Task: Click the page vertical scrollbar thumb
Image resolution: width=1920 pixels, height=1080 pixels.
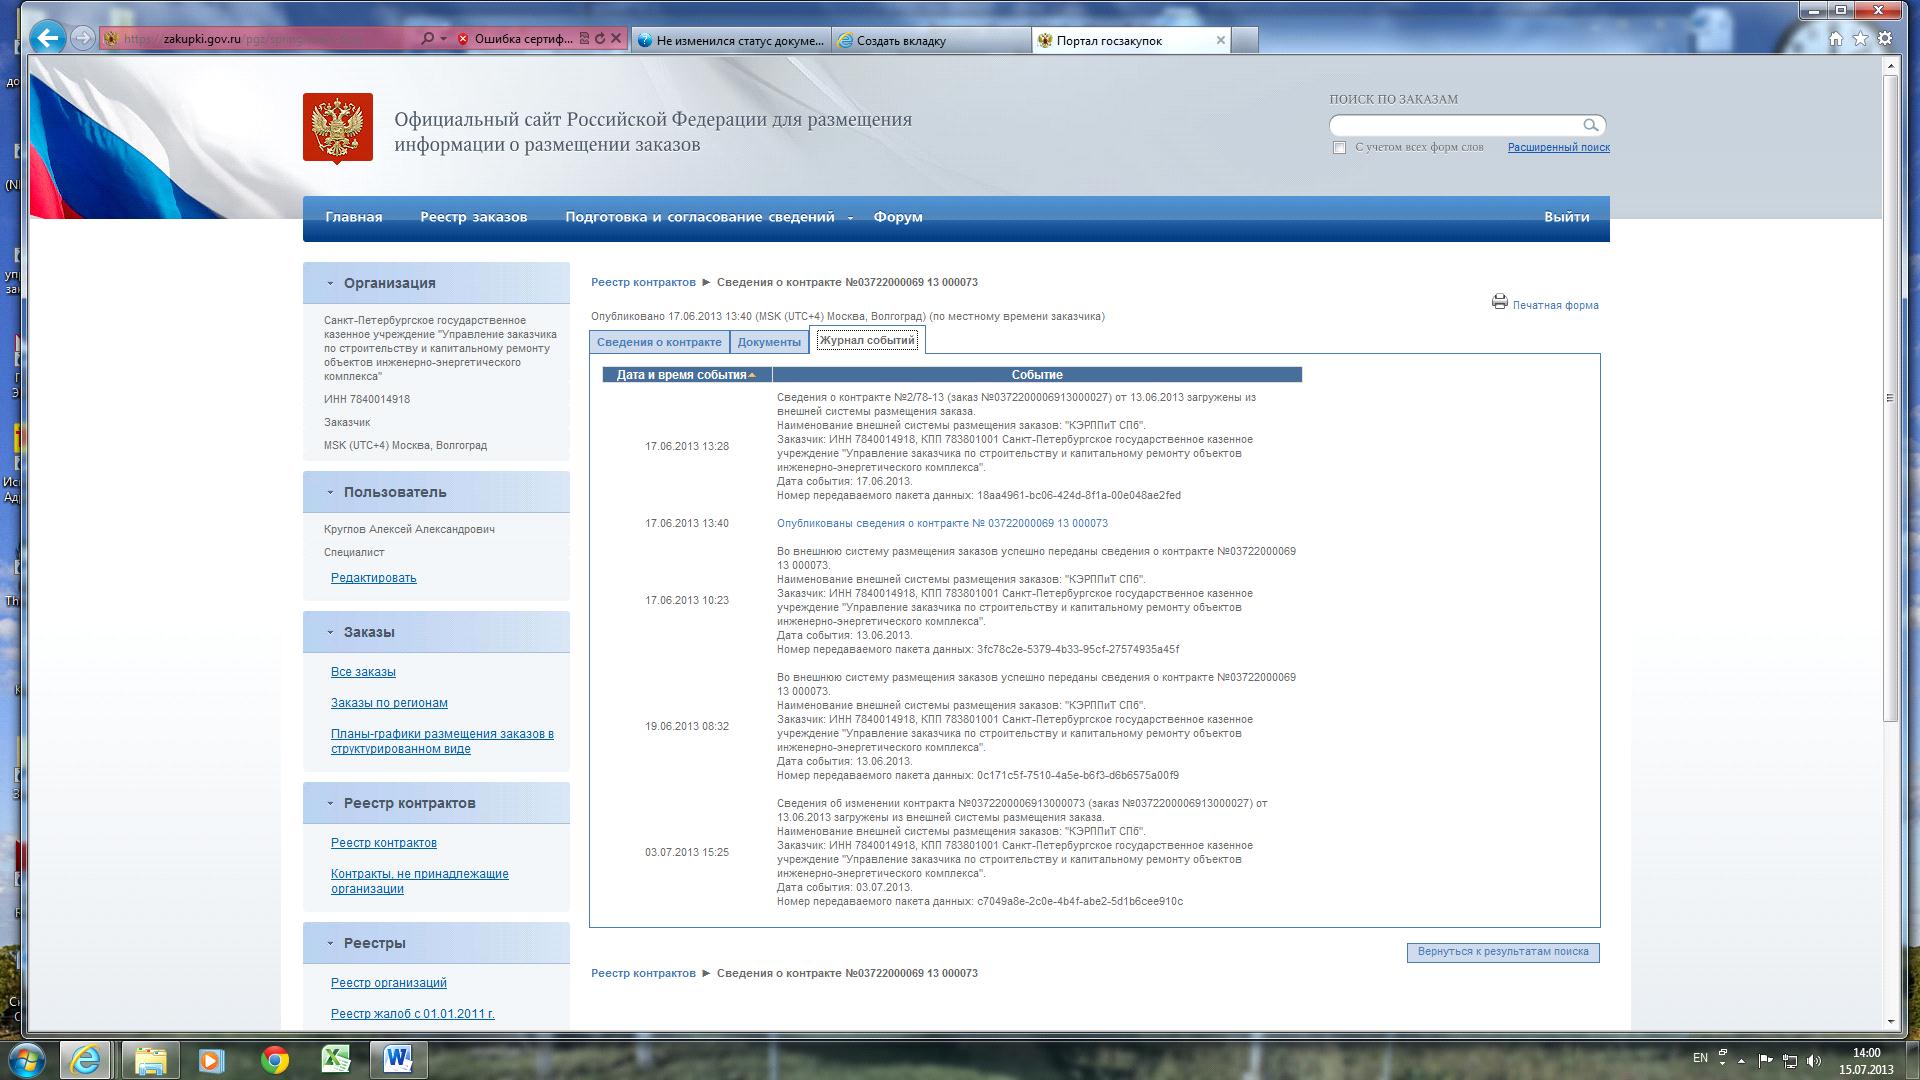Action: click(1890, 398)
